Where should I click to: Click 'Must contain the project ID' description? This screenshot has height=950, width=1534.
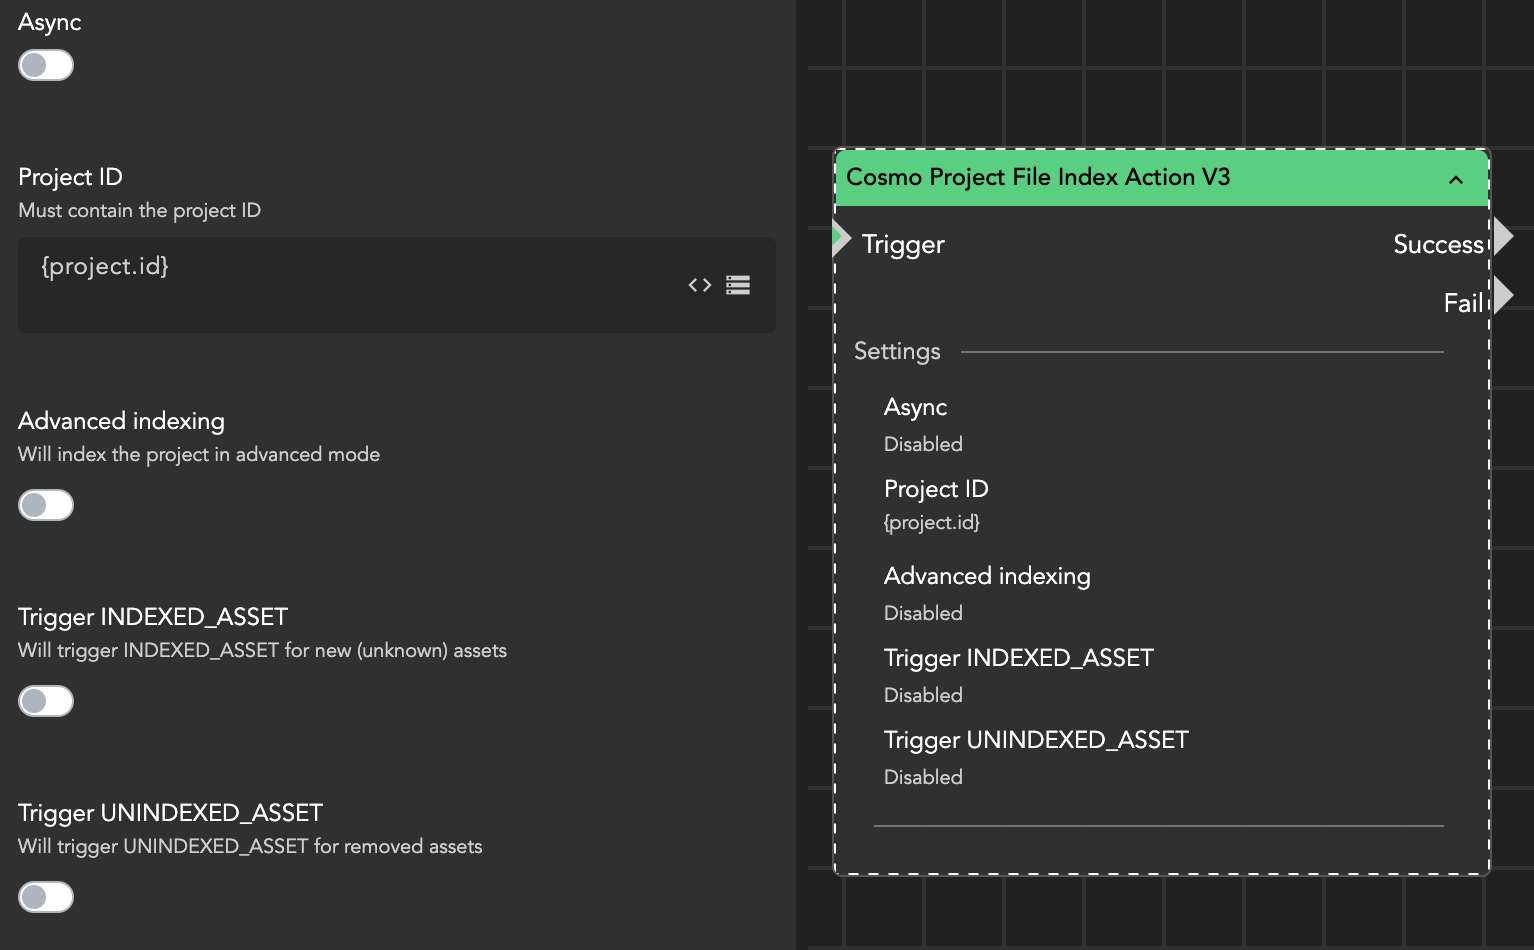(x=140, y=210)
